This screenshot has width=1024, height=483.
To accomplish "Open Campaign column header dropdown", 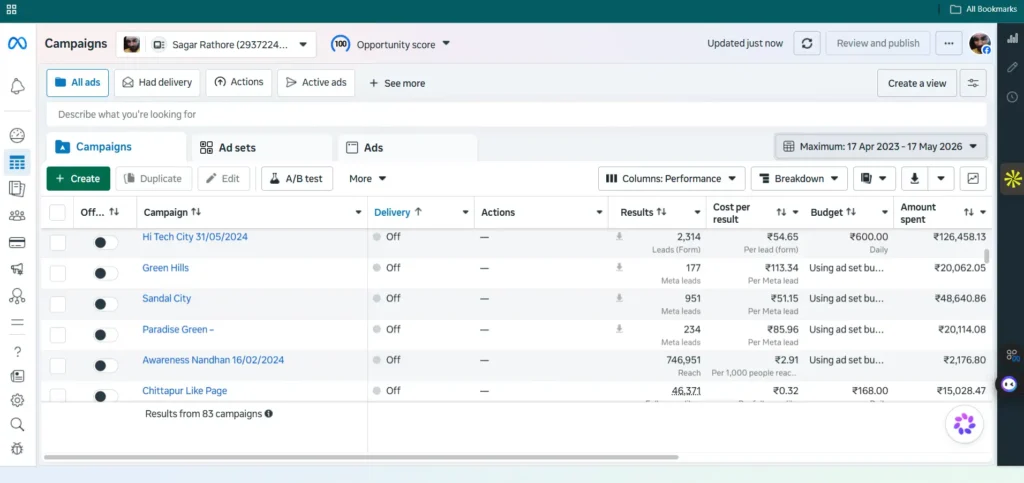I will tap(358, 212).
